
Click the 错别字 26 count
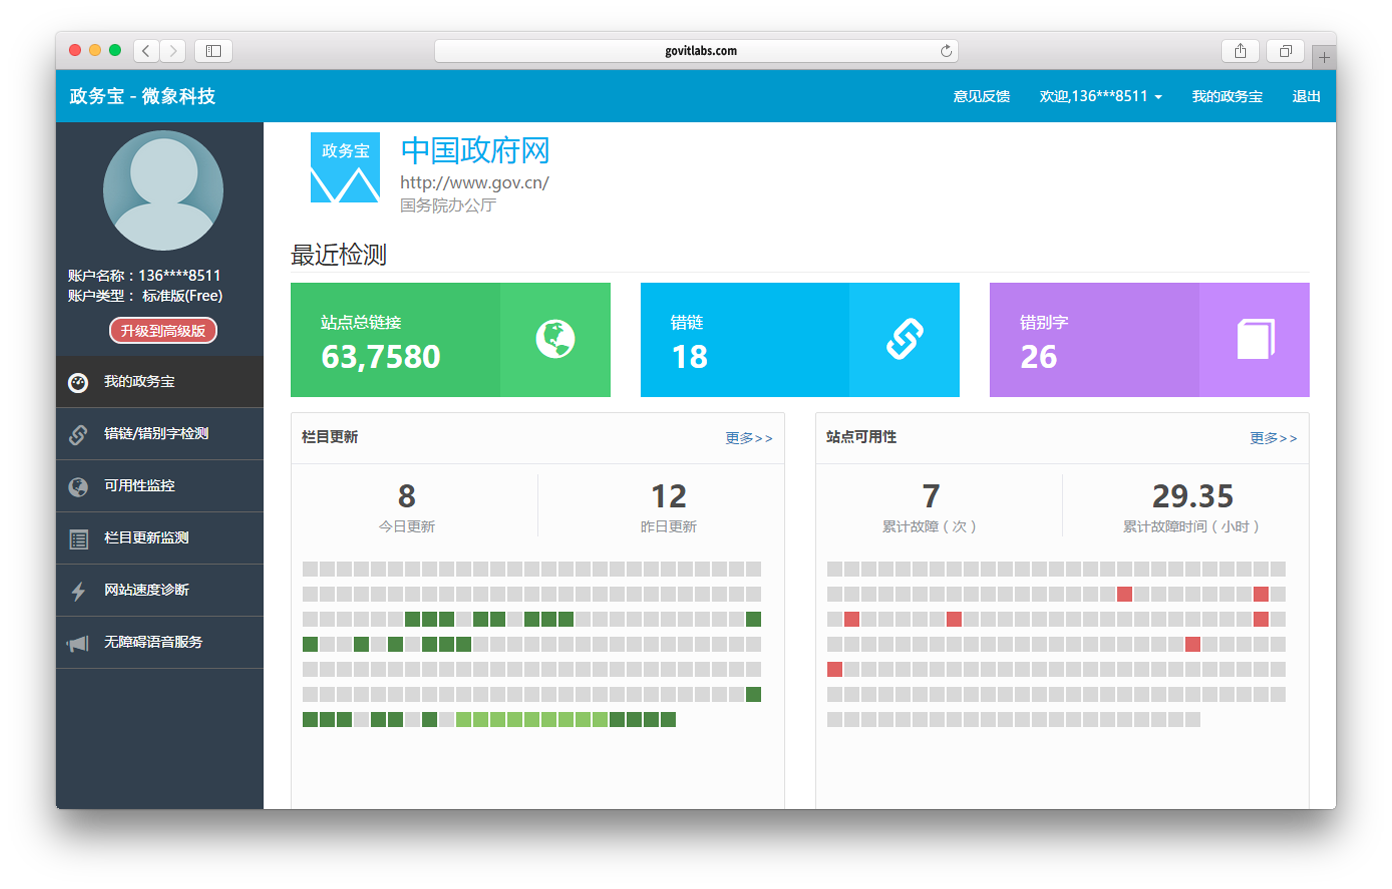1038,356
